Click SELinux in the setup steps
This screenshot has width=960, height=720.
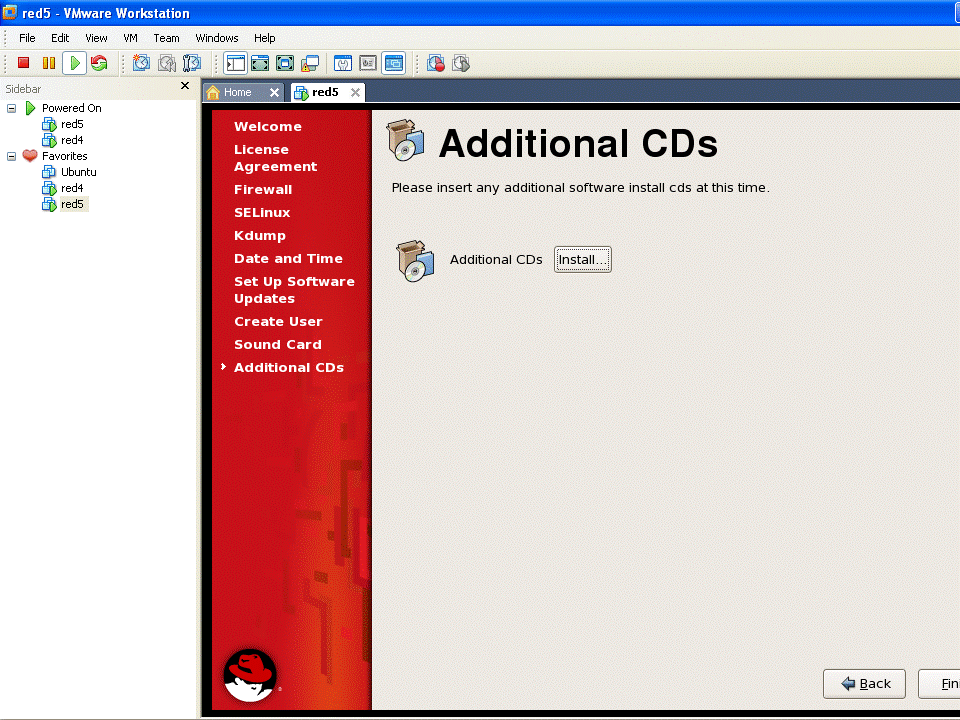(x=262, y=212)
